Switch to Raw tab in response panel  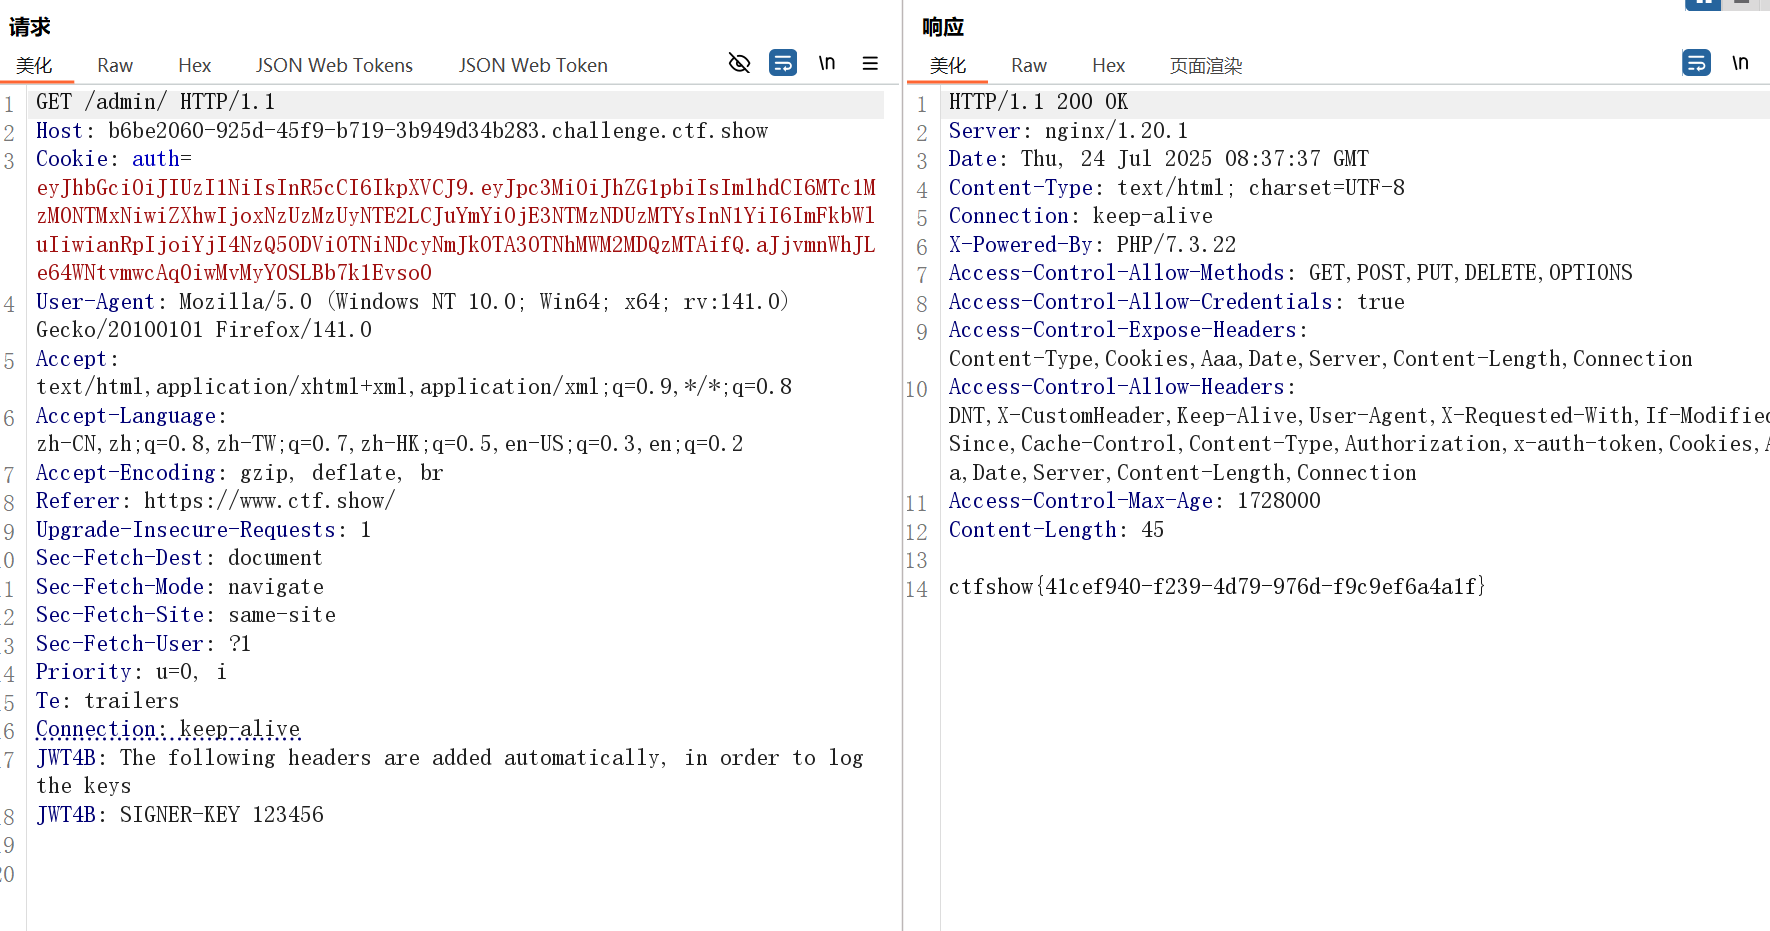(x=1029, y=66)
